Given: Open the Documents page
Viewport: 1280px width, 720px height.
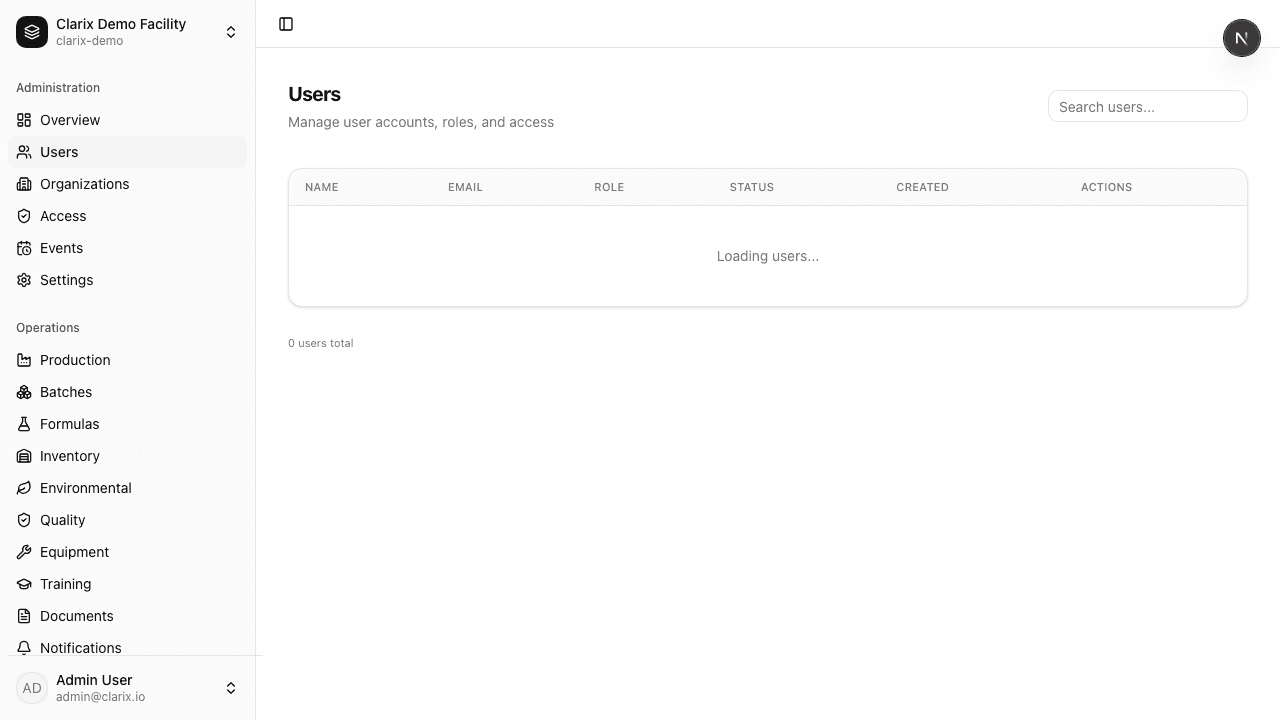Looking at the screenshot, I should 127,616.
